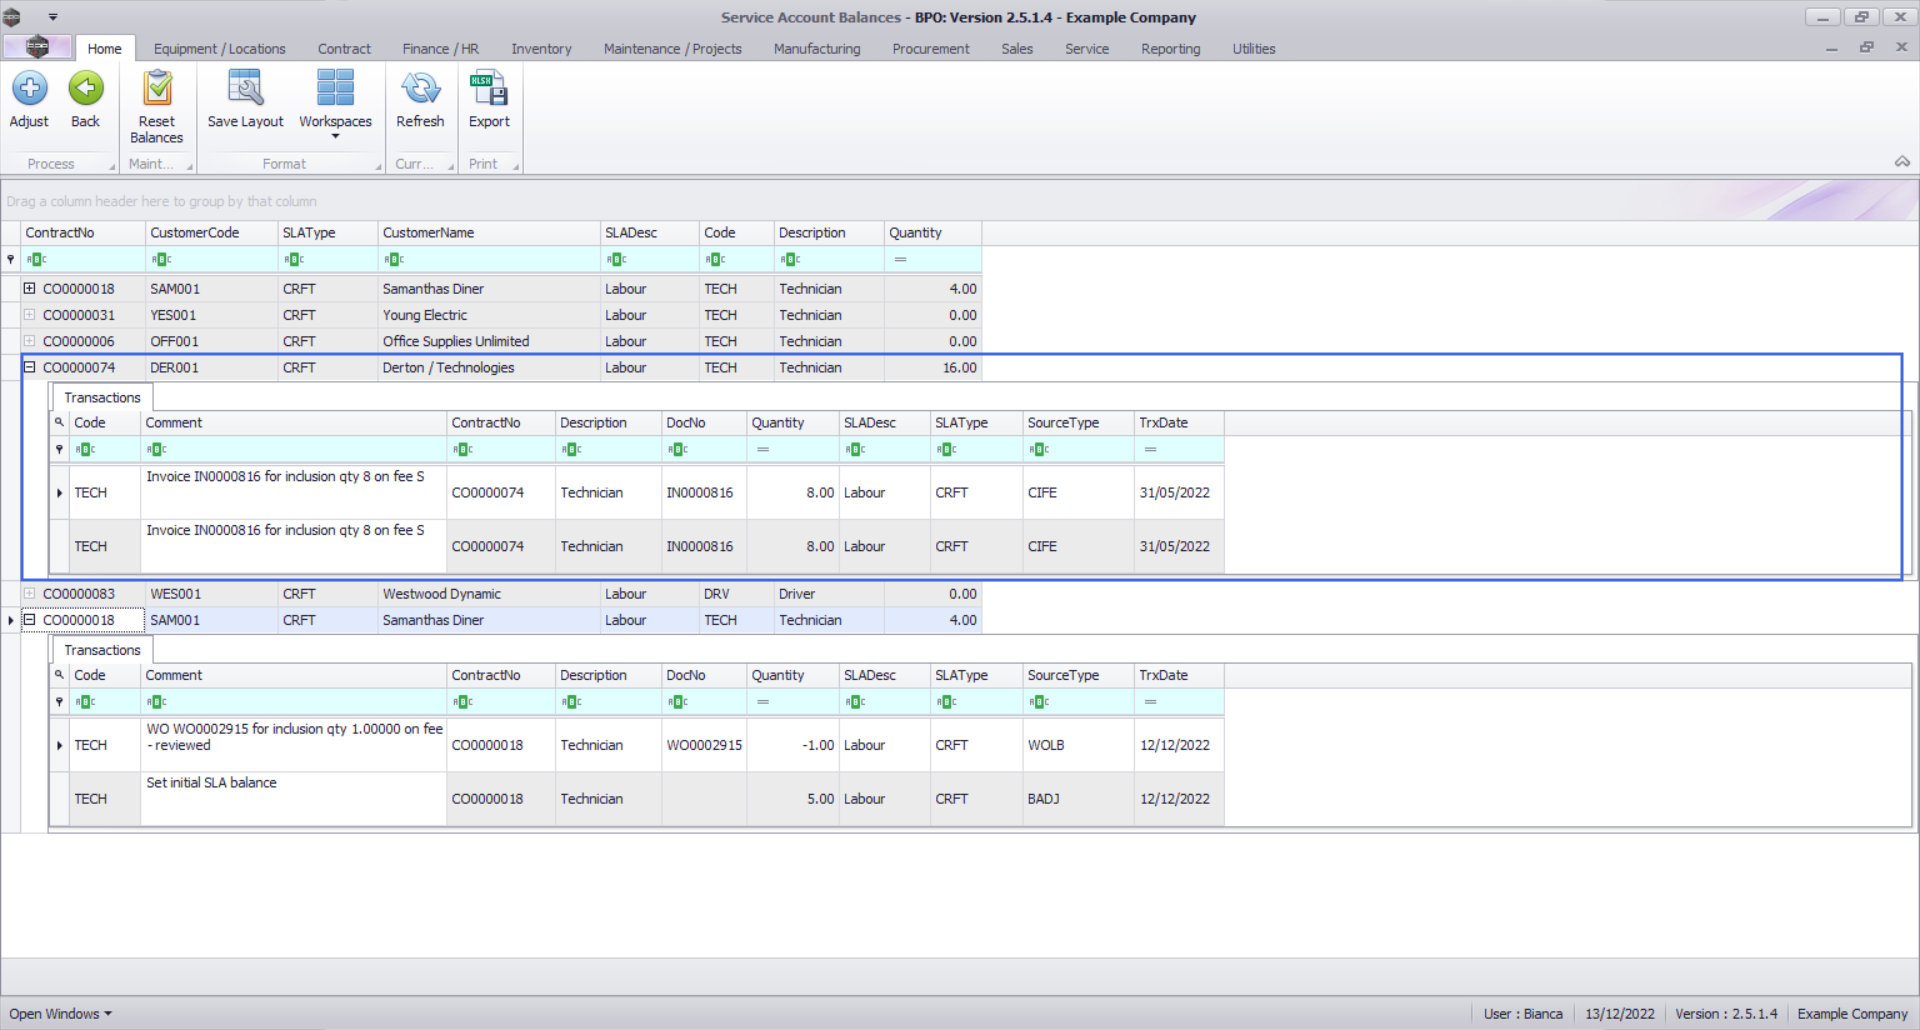Expand contract CO0000083 row
The height and width of the screenshot is (1030, 1920).
tap(30, 594)
